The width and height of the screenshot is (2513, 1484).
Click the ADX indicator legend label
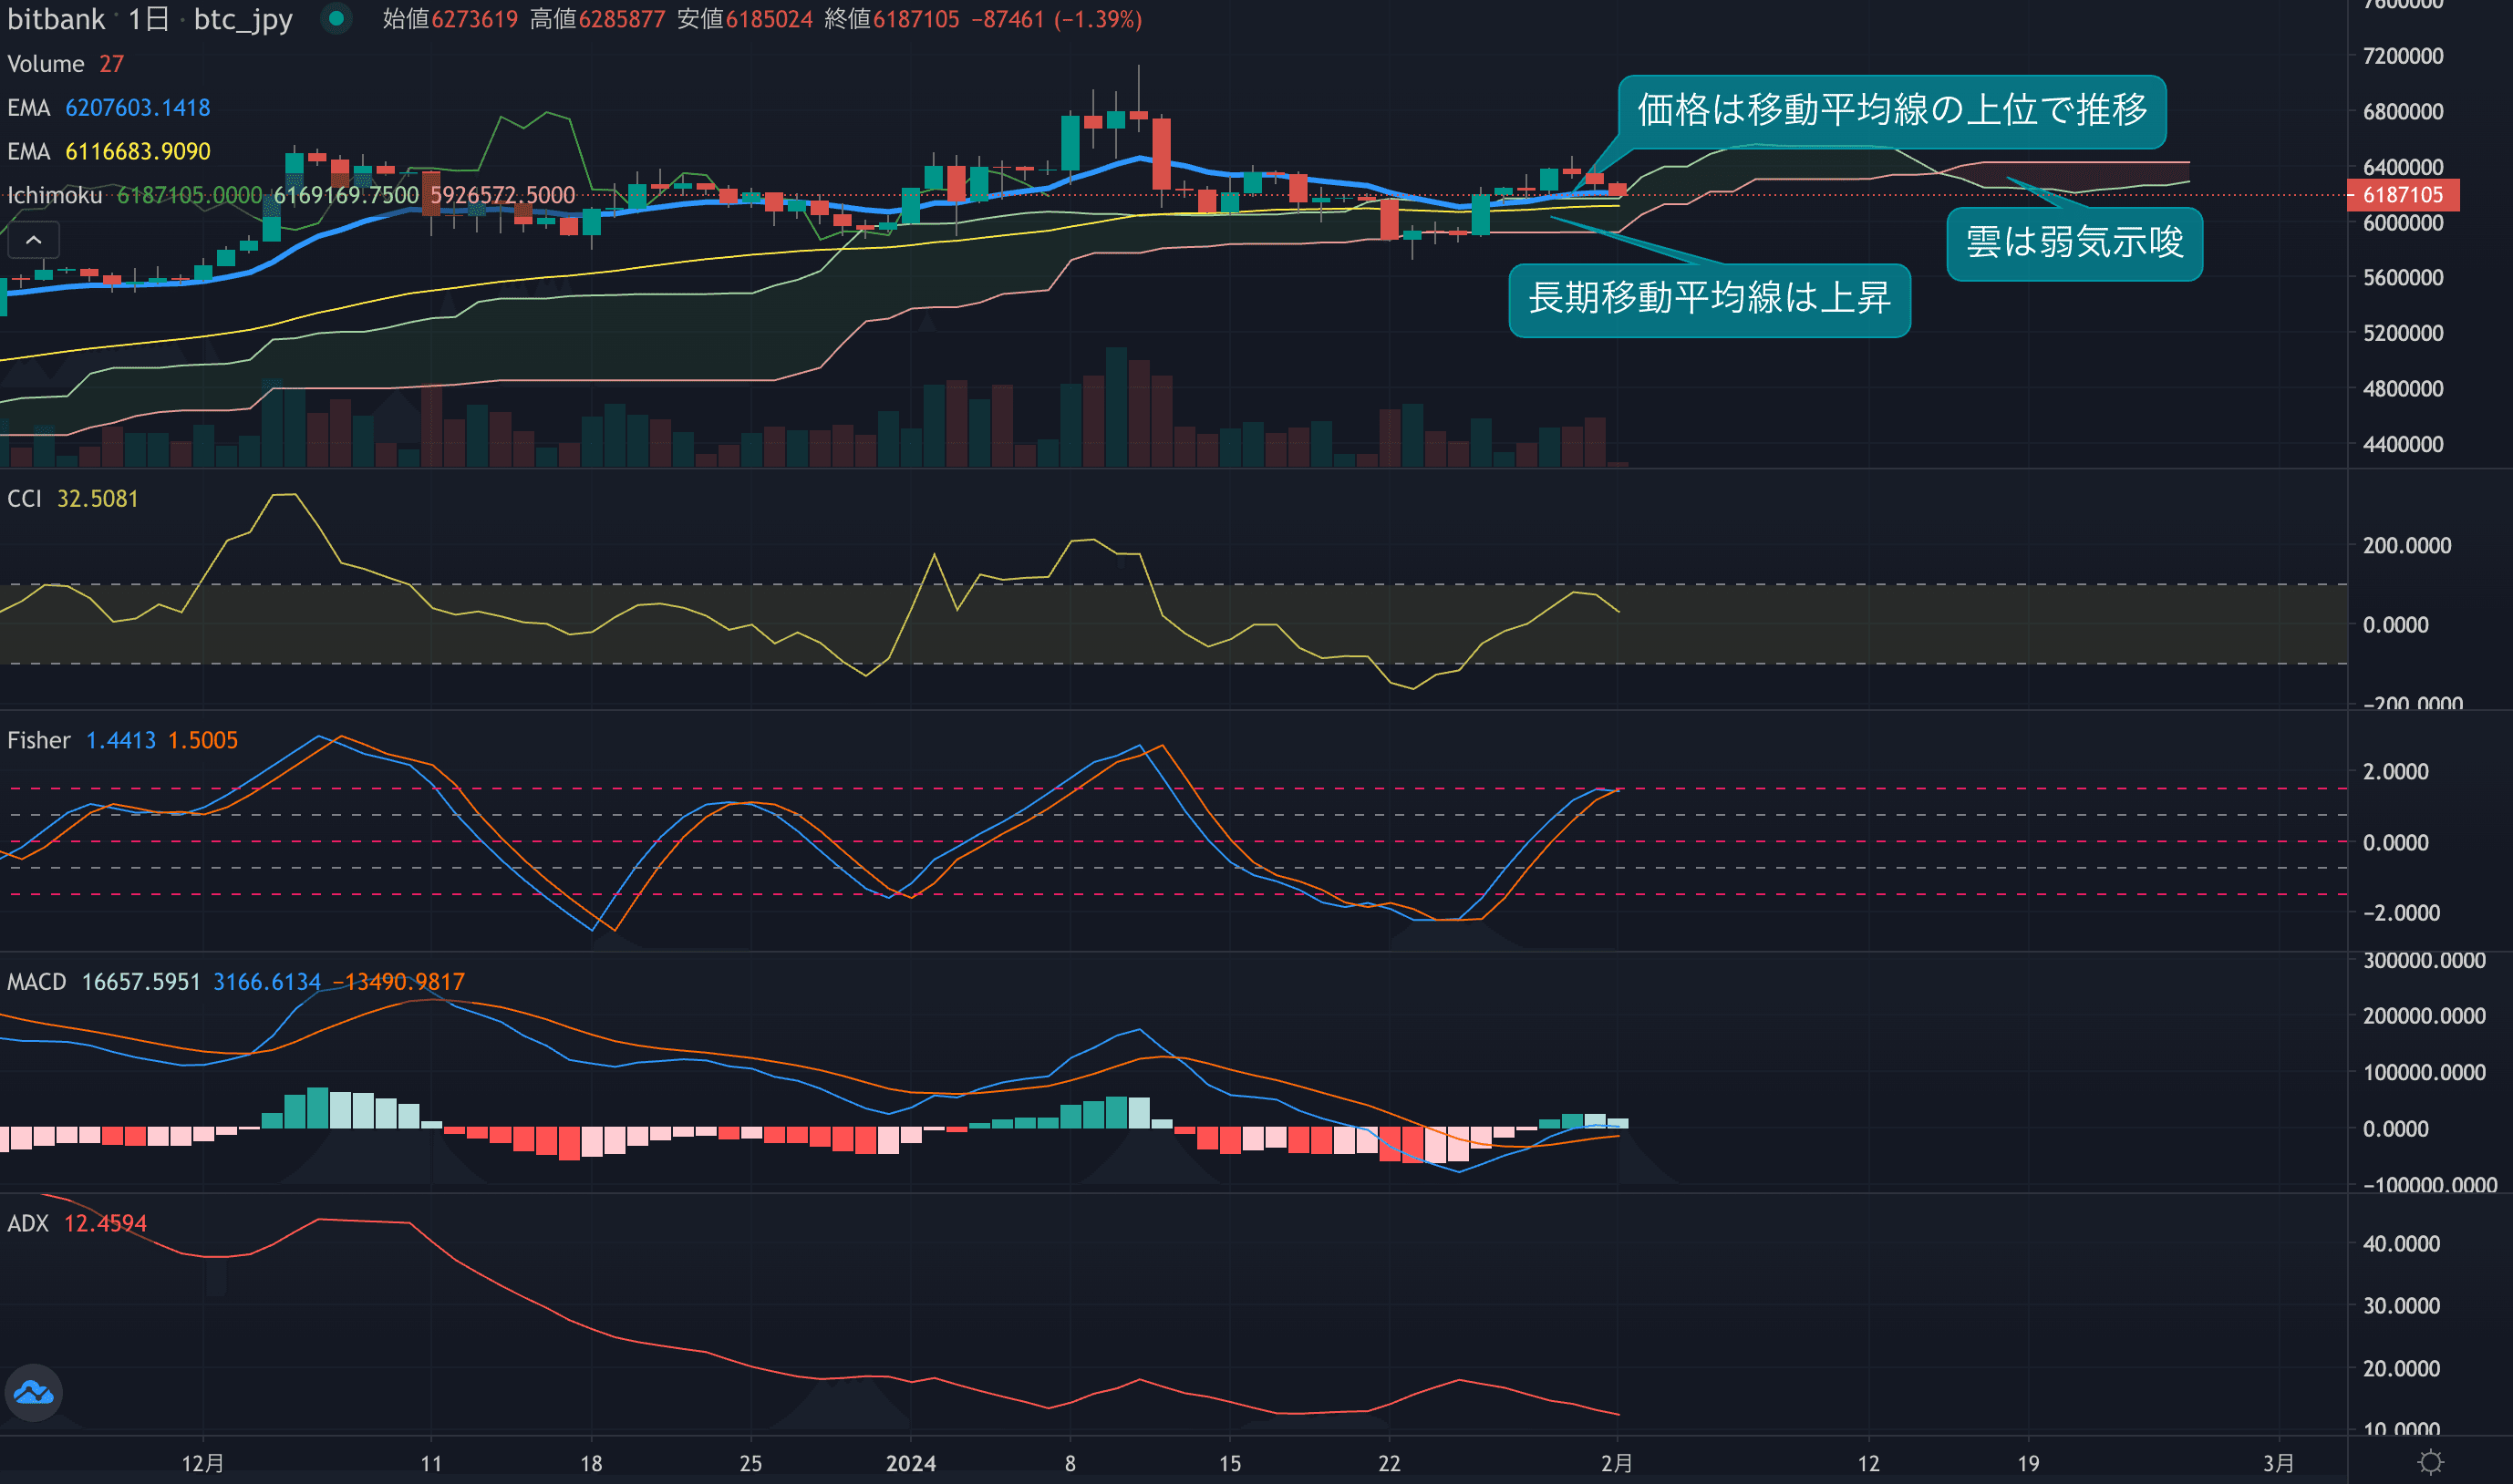click(x=28, y=1224)
